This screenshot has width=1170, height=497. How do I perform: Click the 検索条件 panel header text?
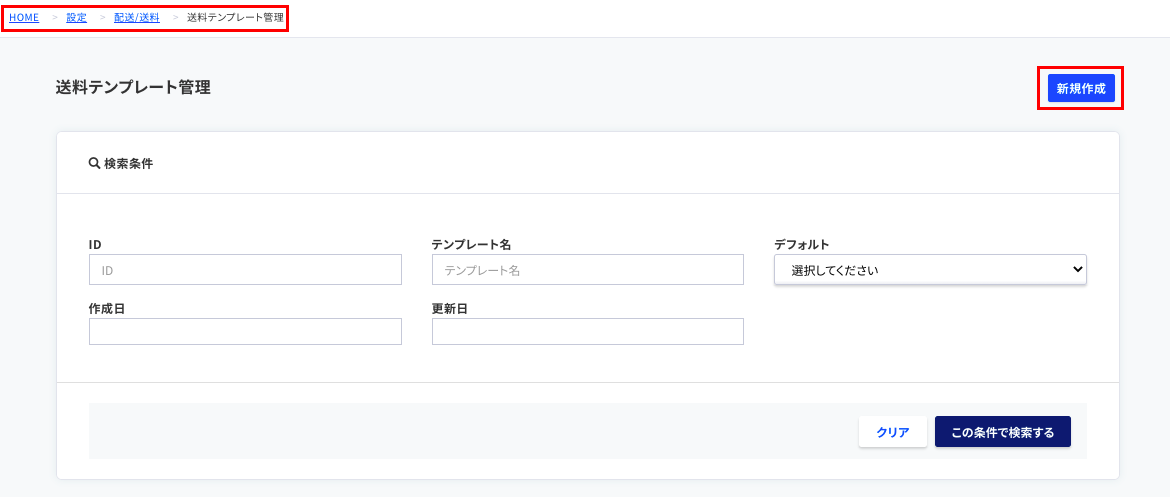pos(128,163)
